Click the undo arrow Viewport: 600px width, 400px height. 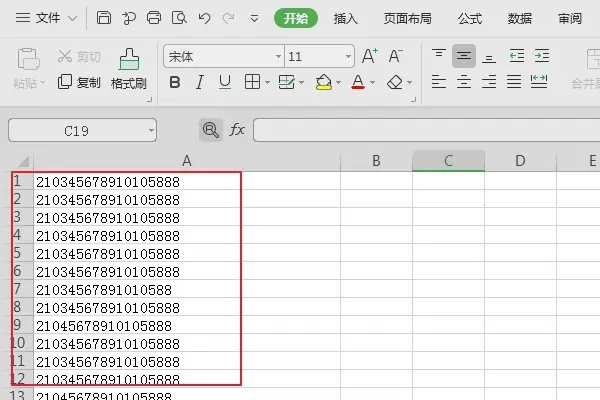click(x=204, y=18)
